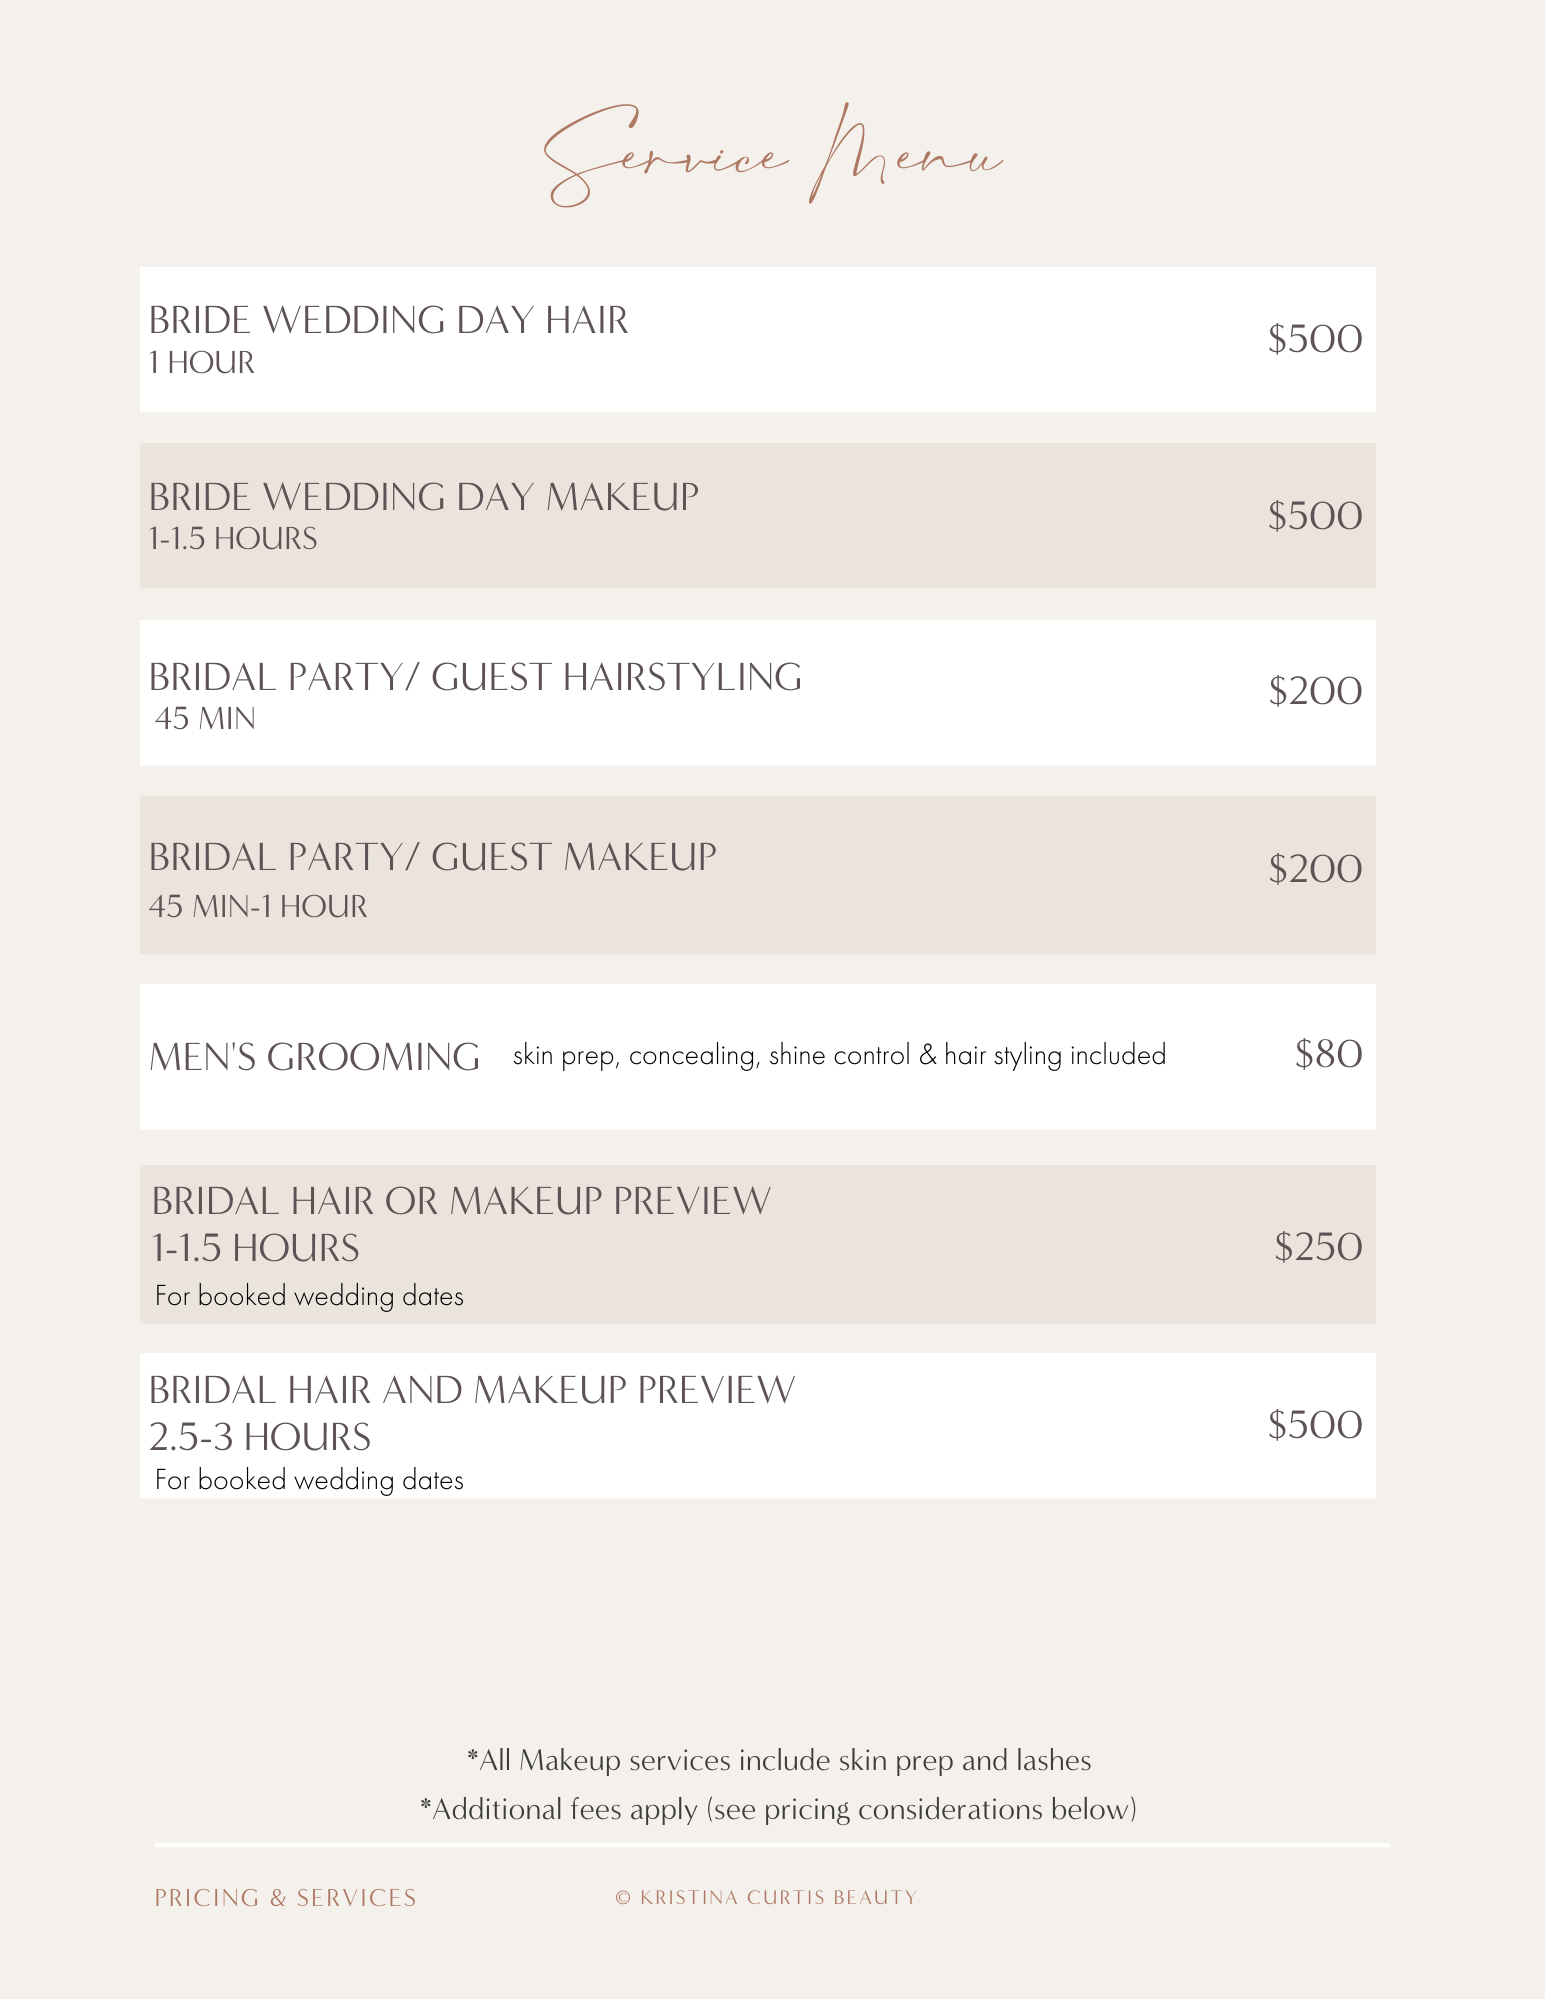Click the $500 price for Bride Wedding Day Makeup
This screenshot has width=1545, height=2000.
1314,516
